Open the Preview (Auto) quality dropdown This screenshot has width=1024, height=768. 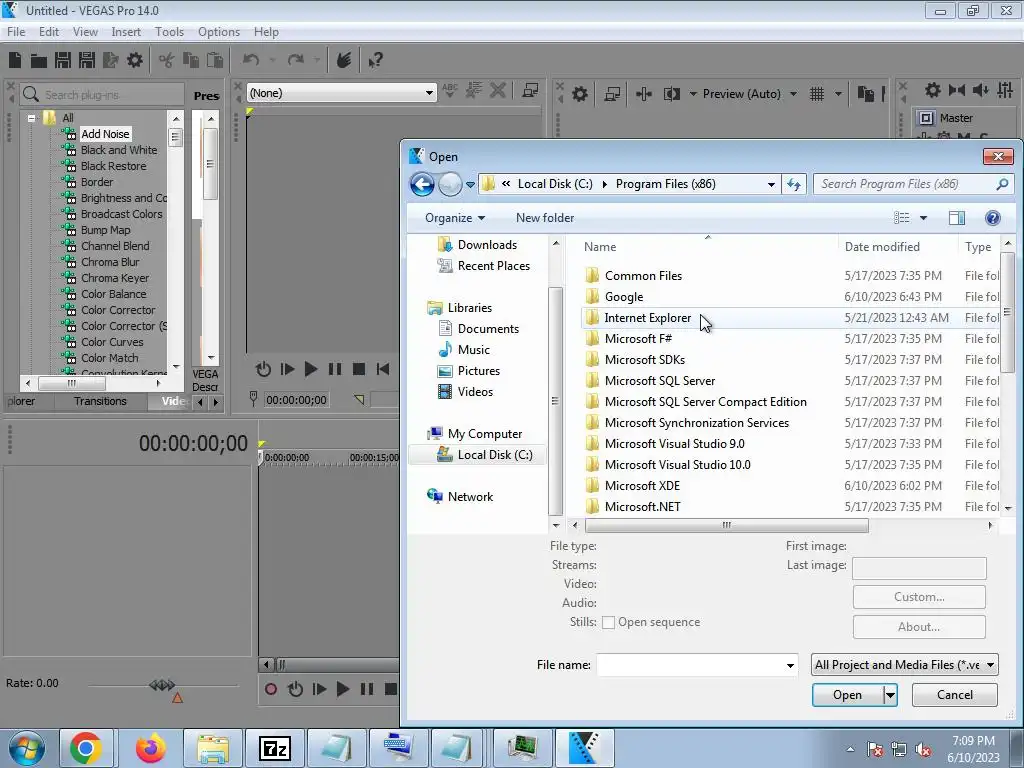793,94
